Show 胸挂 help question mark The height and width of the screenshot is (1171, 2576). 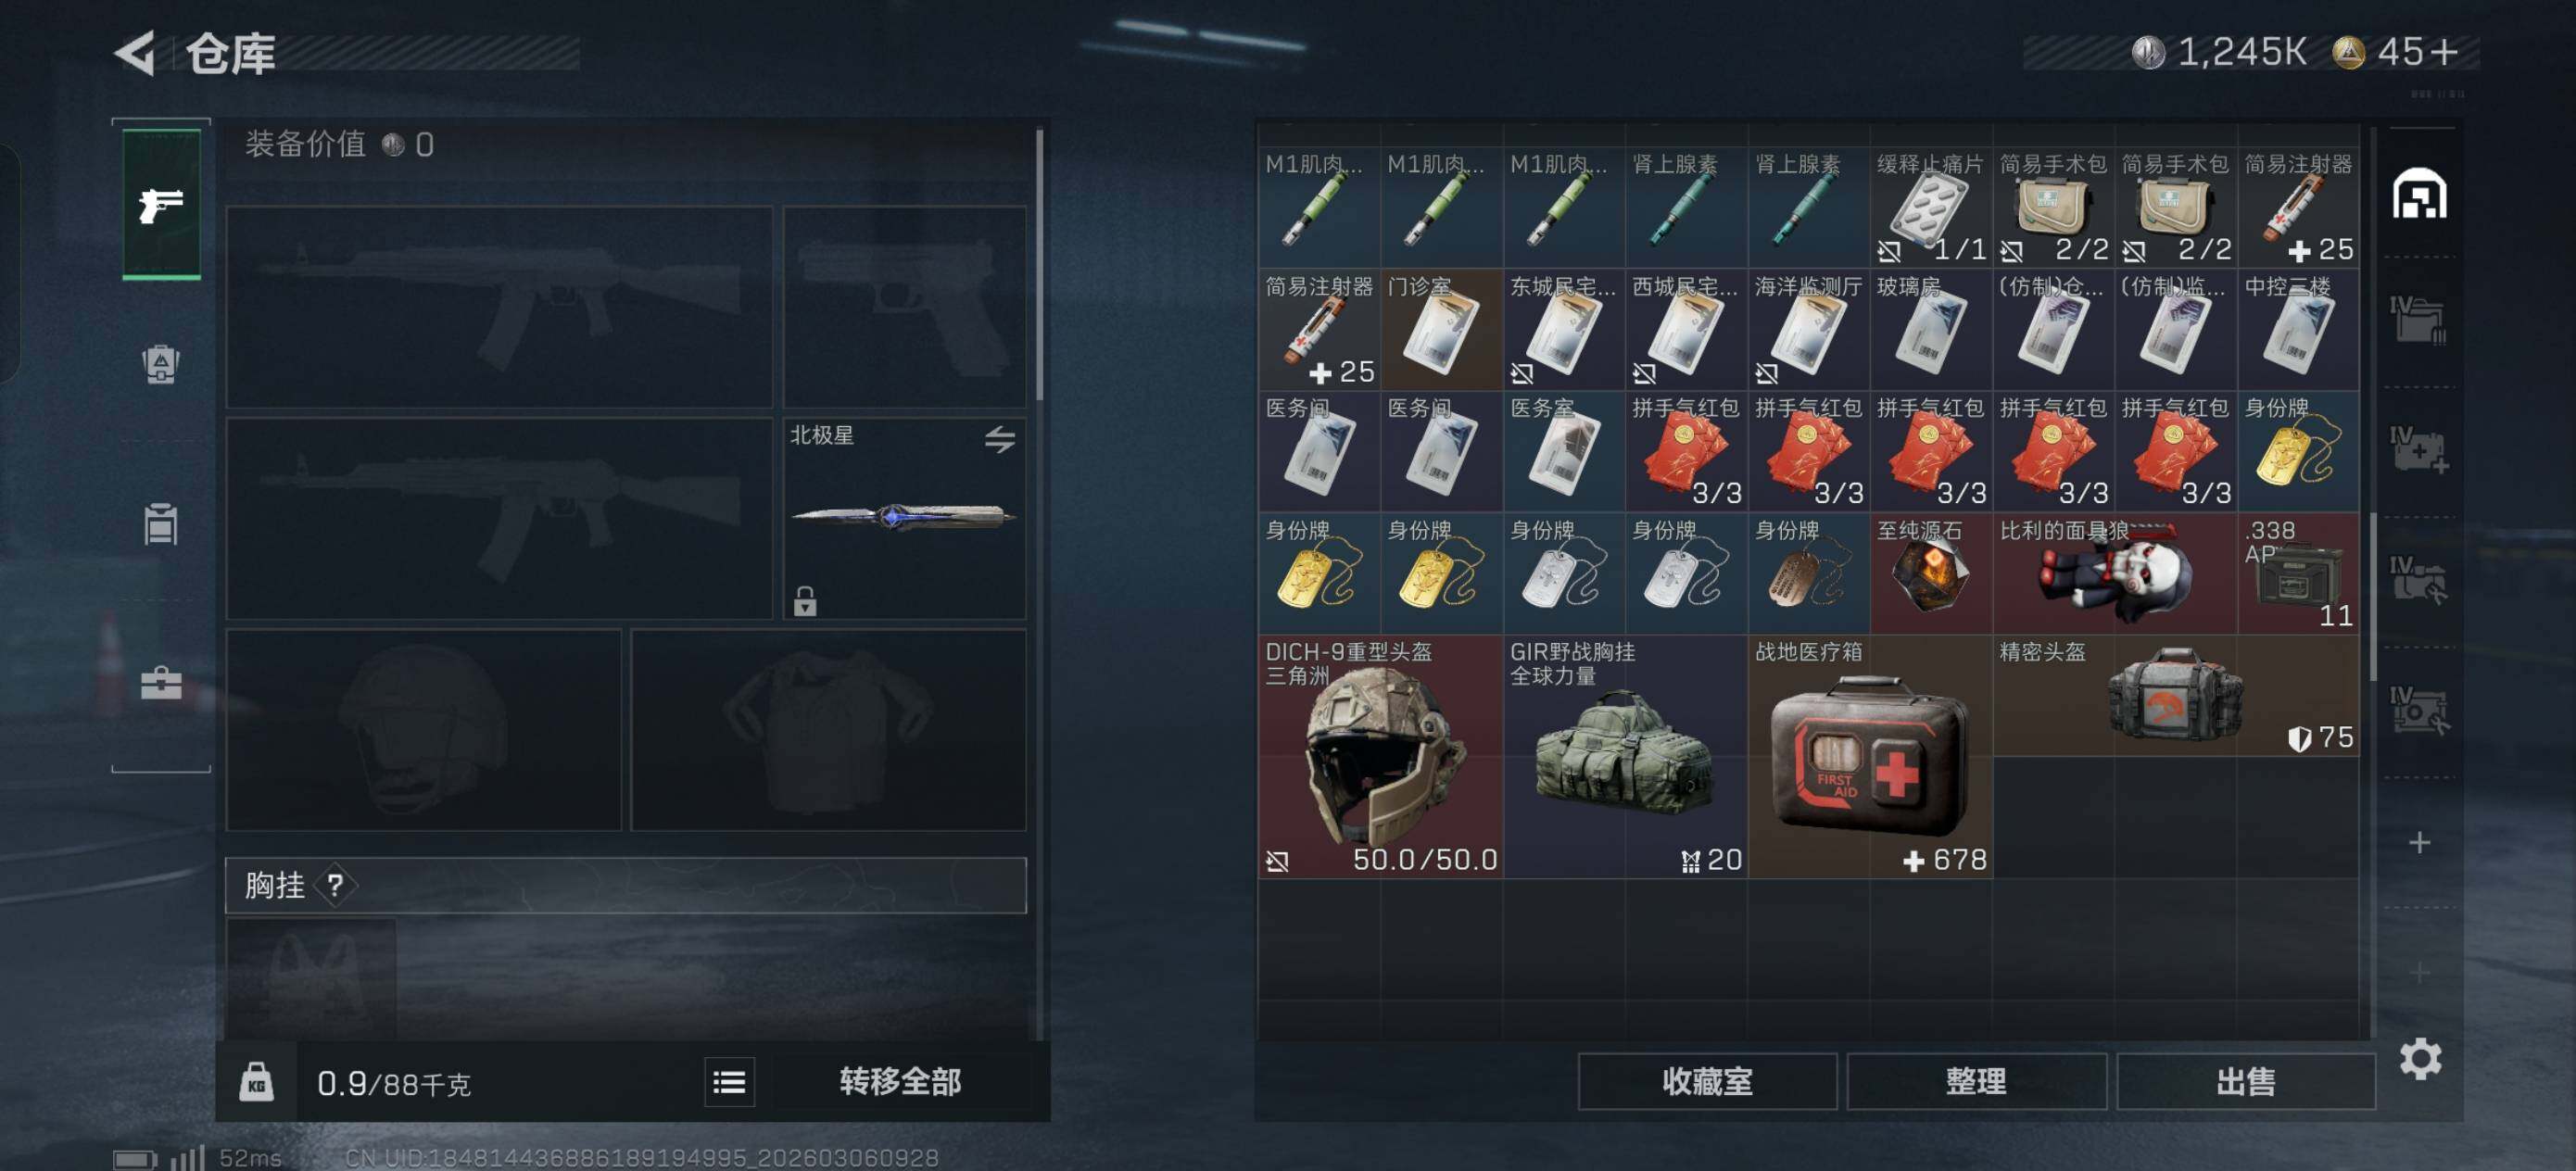tap(334, 885)
